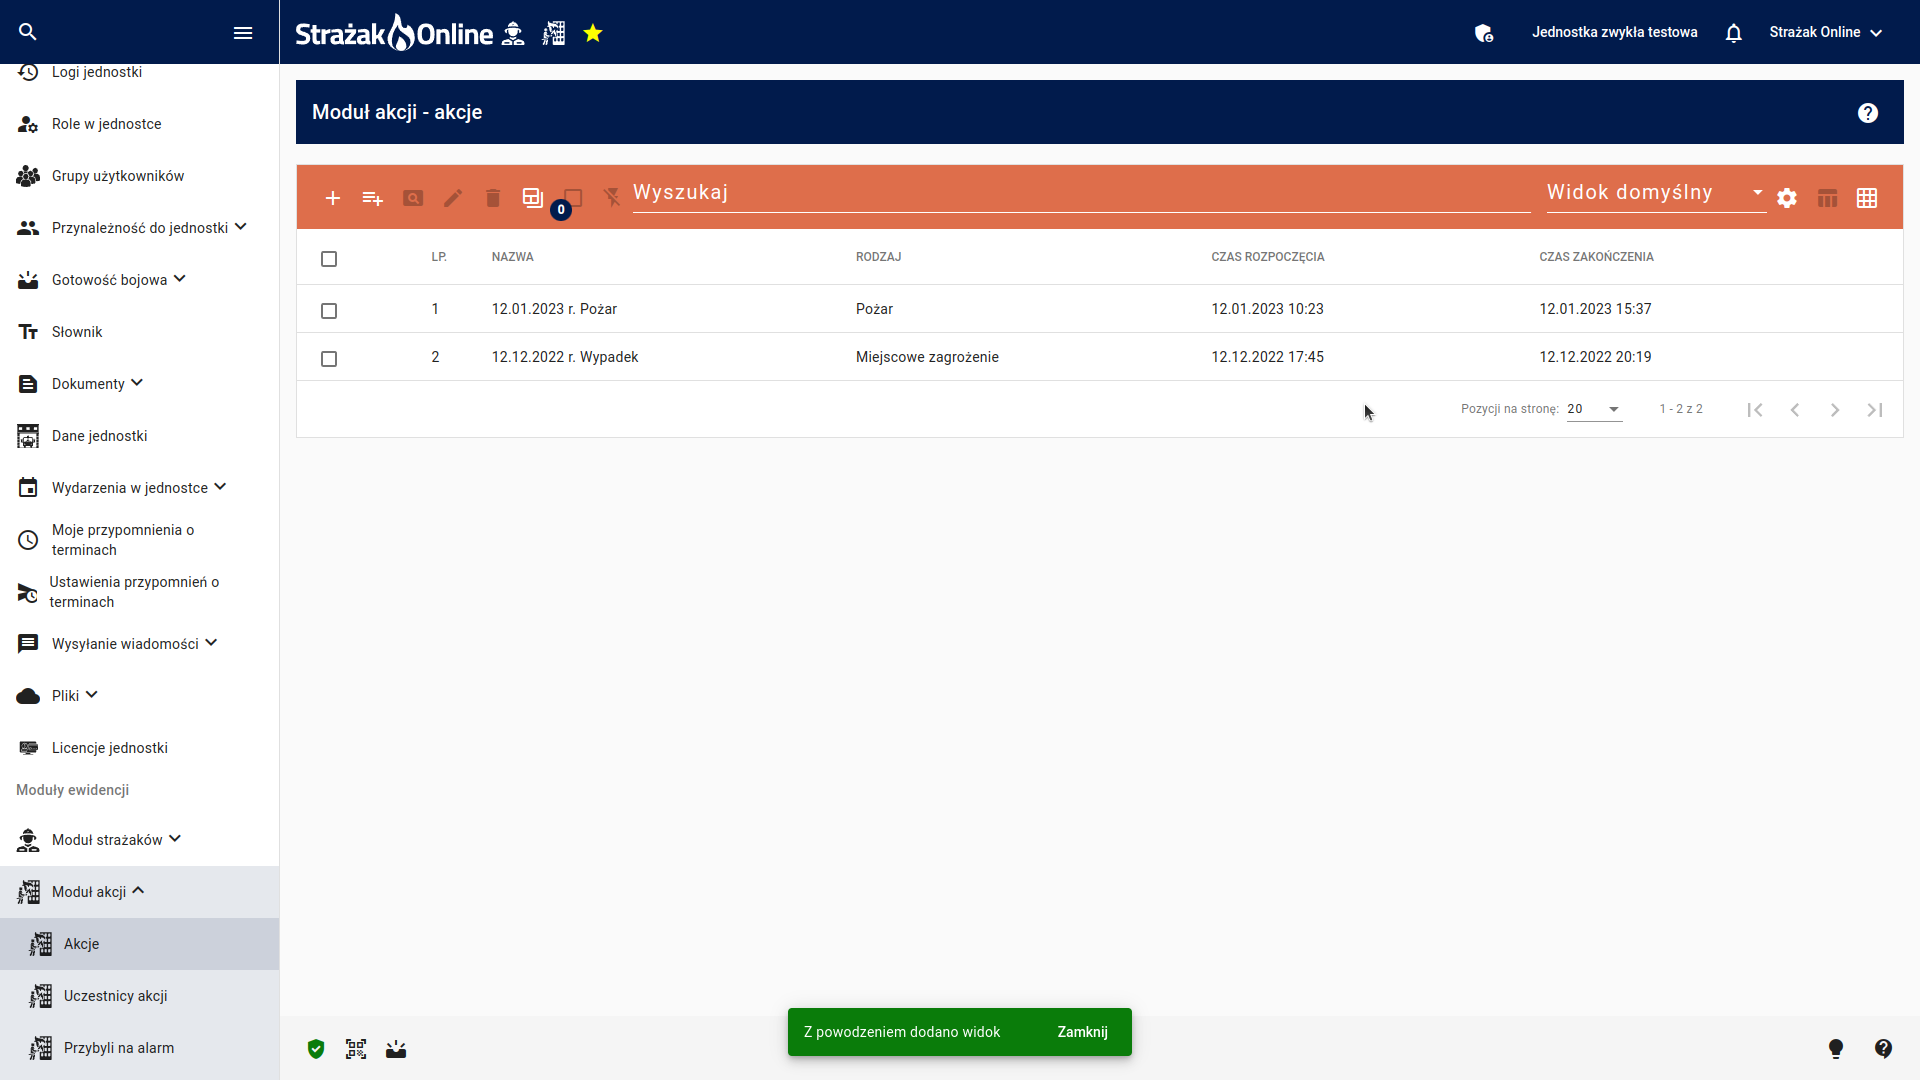
Task: Open the Widok domyślny view dropdown
Action: [1656, 192]
